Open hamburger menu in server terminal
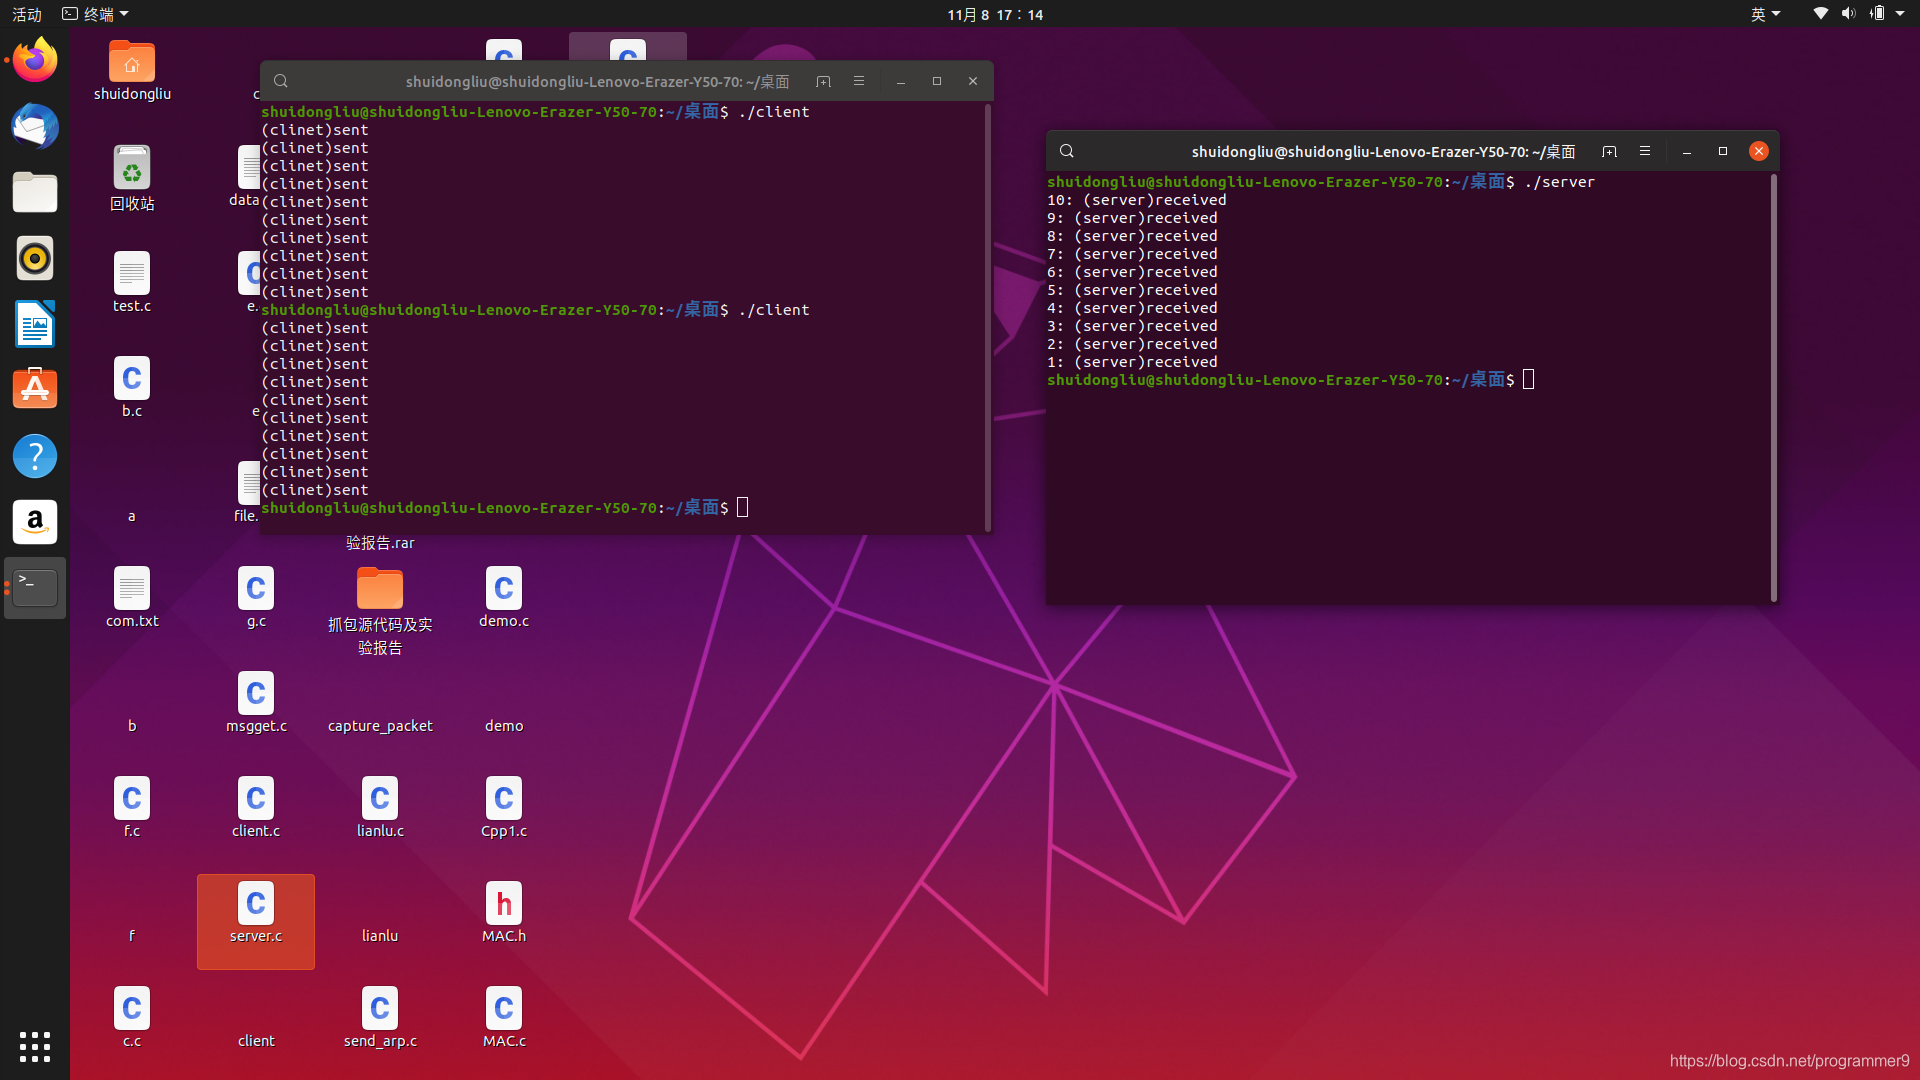The height and width of the screenshot is (1080, 1920). click(x=1645, y=151)
